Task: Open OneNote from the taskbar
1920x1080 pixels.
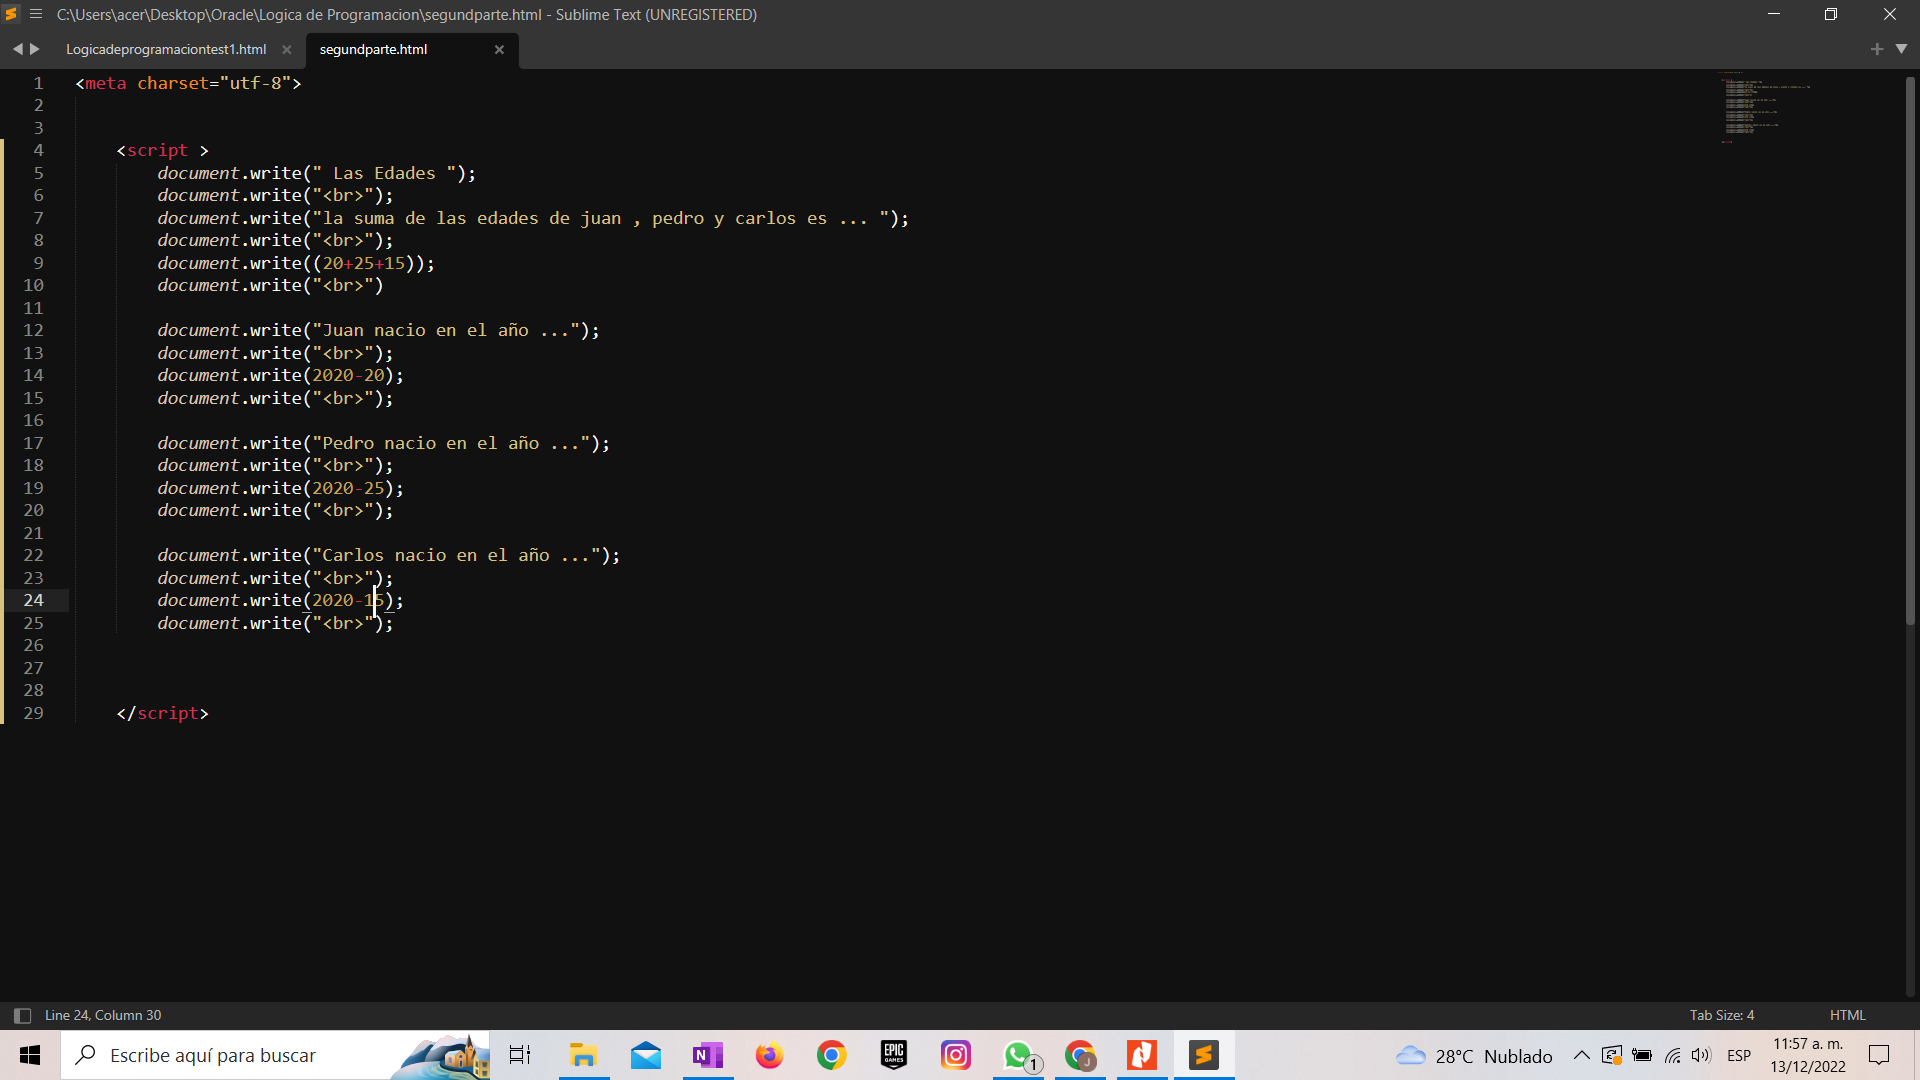Action: click(708, 1055)
